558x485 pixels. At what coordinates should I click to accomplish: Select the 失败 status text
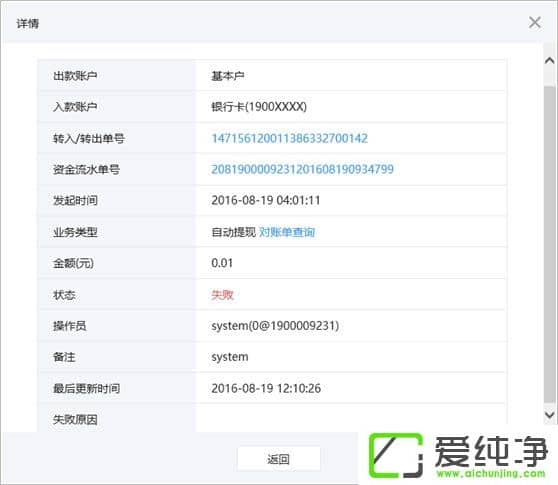pyautogui.click(x=222, y=295)
